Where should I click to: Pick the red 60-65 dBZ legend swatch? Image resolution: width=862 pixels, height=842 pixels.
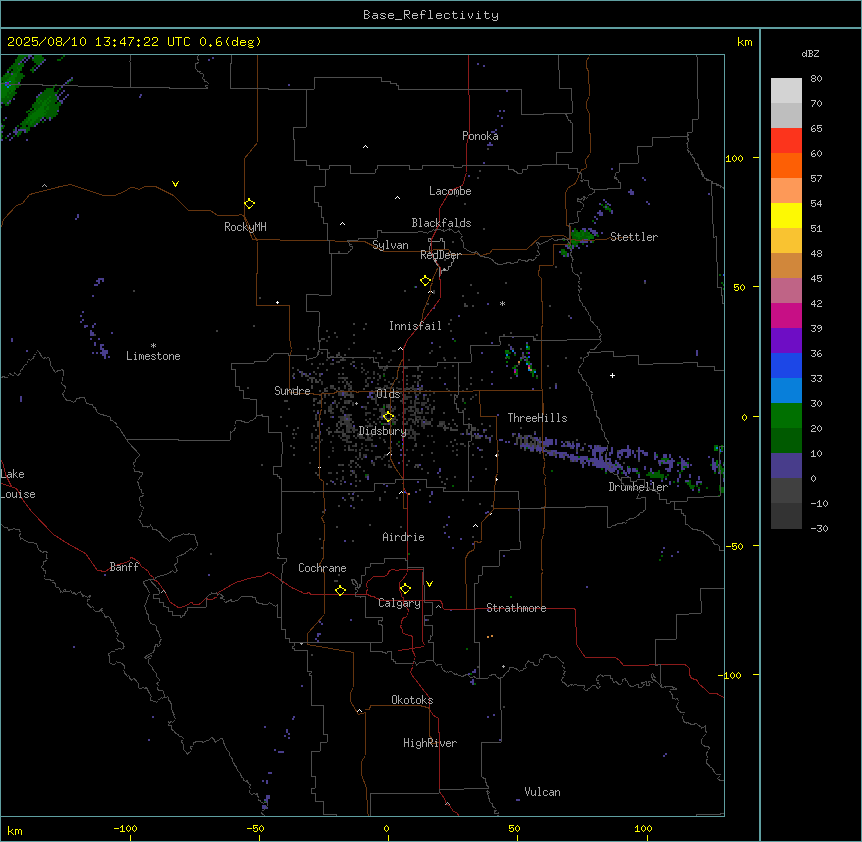click(786, 141)
